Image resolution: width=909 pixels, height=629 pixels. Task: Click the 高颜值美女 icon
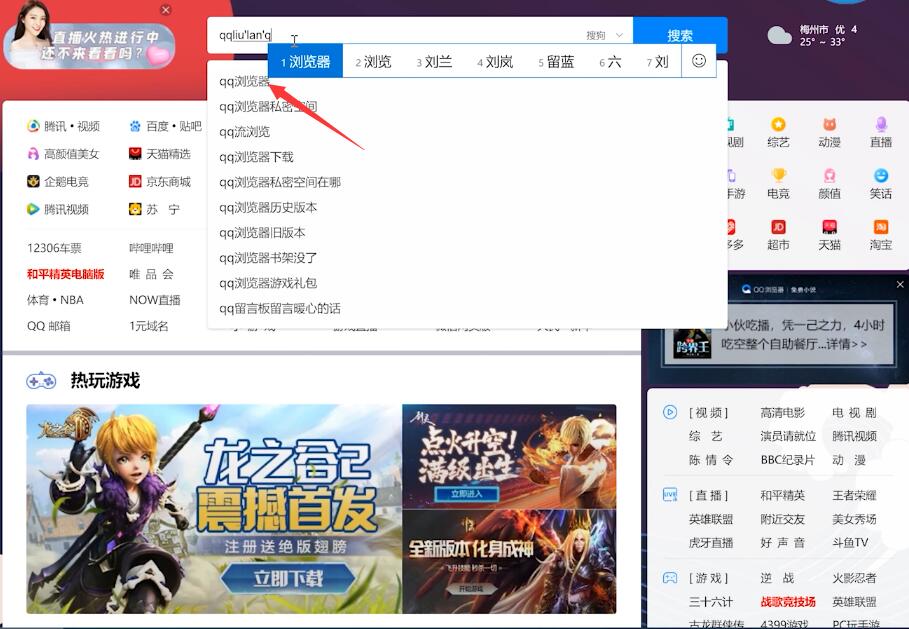pyautogui.click(x=33, y=154)
